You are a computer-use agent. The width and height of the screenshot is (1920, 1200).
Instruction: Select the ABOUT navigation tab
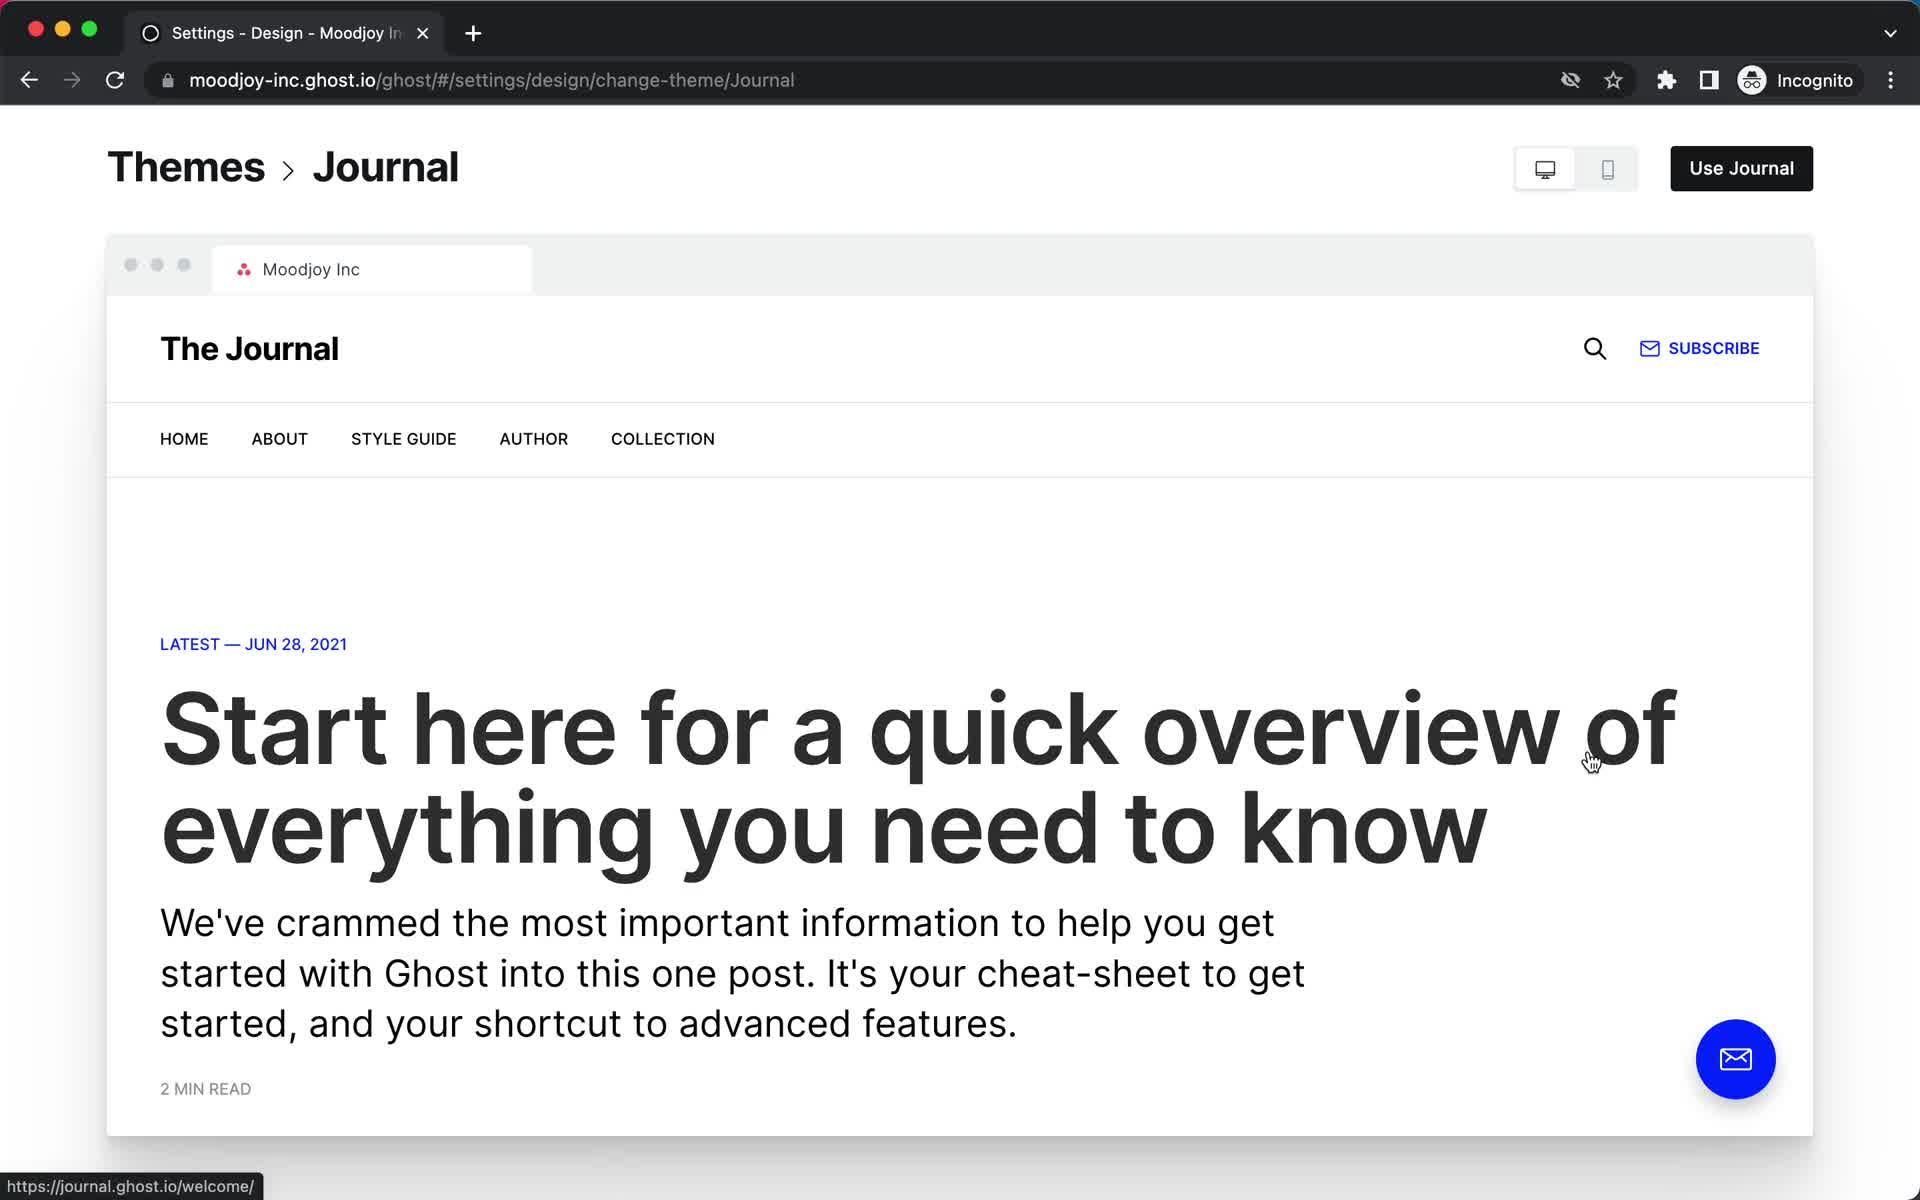[279, 438]
